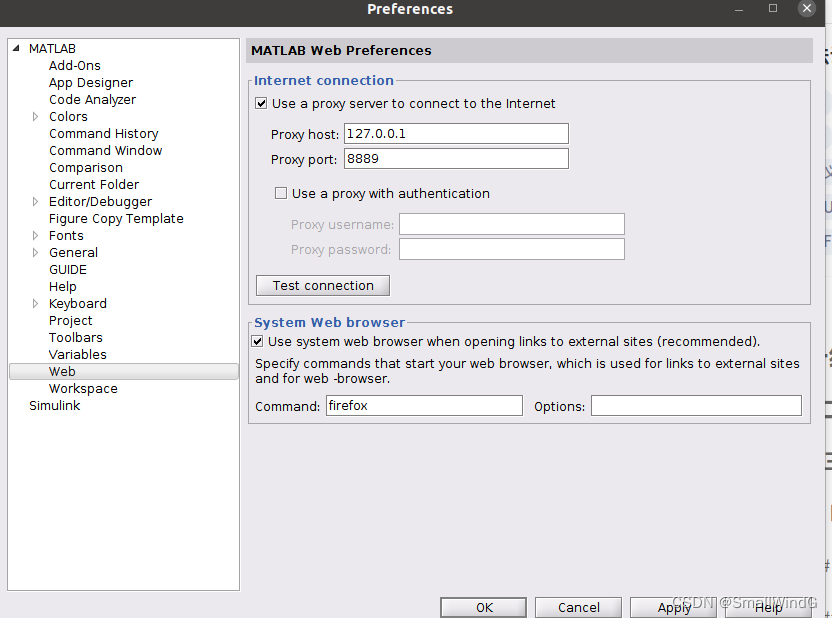The height and width of the screenshot is (618, 832).
Task: Enable use a proxy with authentication
Action: click(x=281, y=193)
